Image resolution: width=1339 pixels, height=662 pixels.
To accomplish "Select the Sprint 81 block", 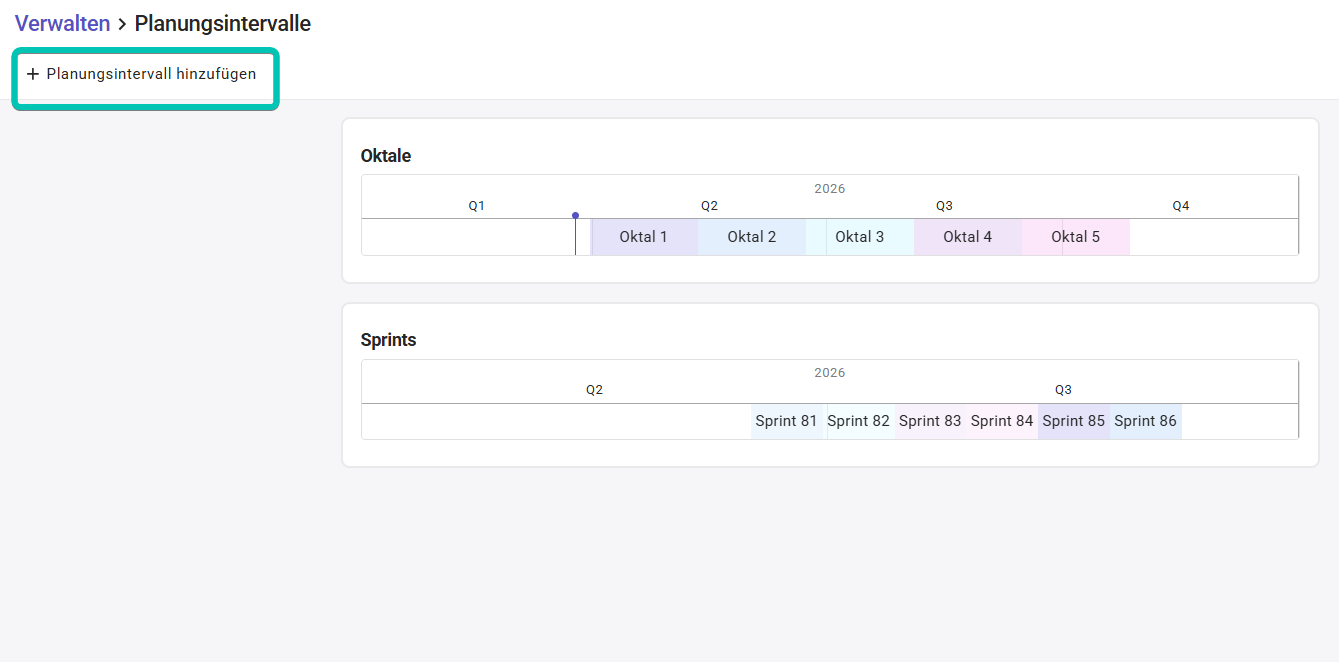I will pos(786,421).
